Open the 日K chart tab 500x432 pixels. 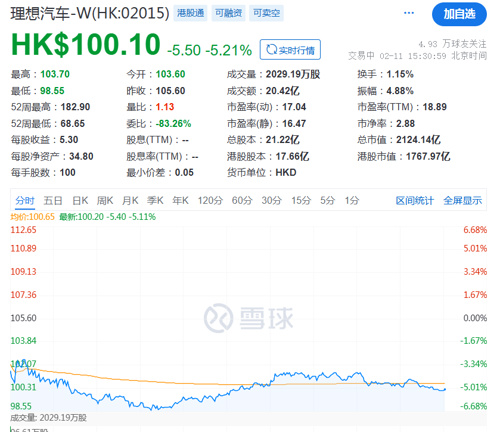pyautogui.click(x=80, y=201)
